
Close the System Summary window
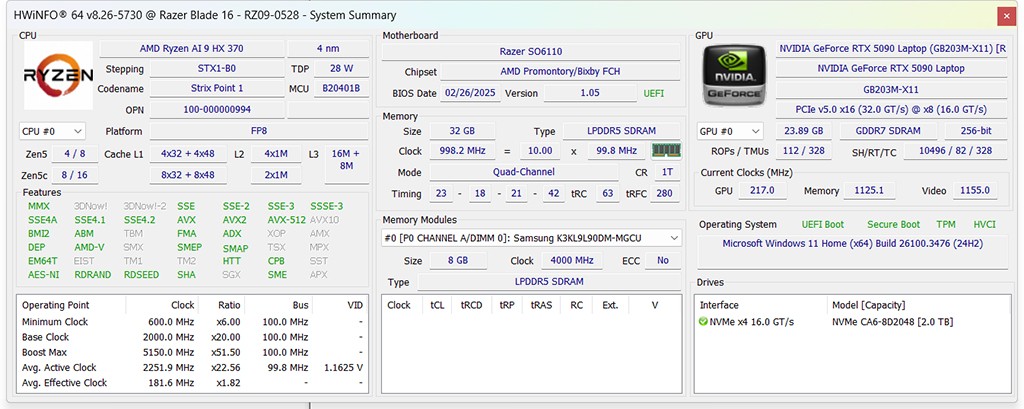(1004, 15)
